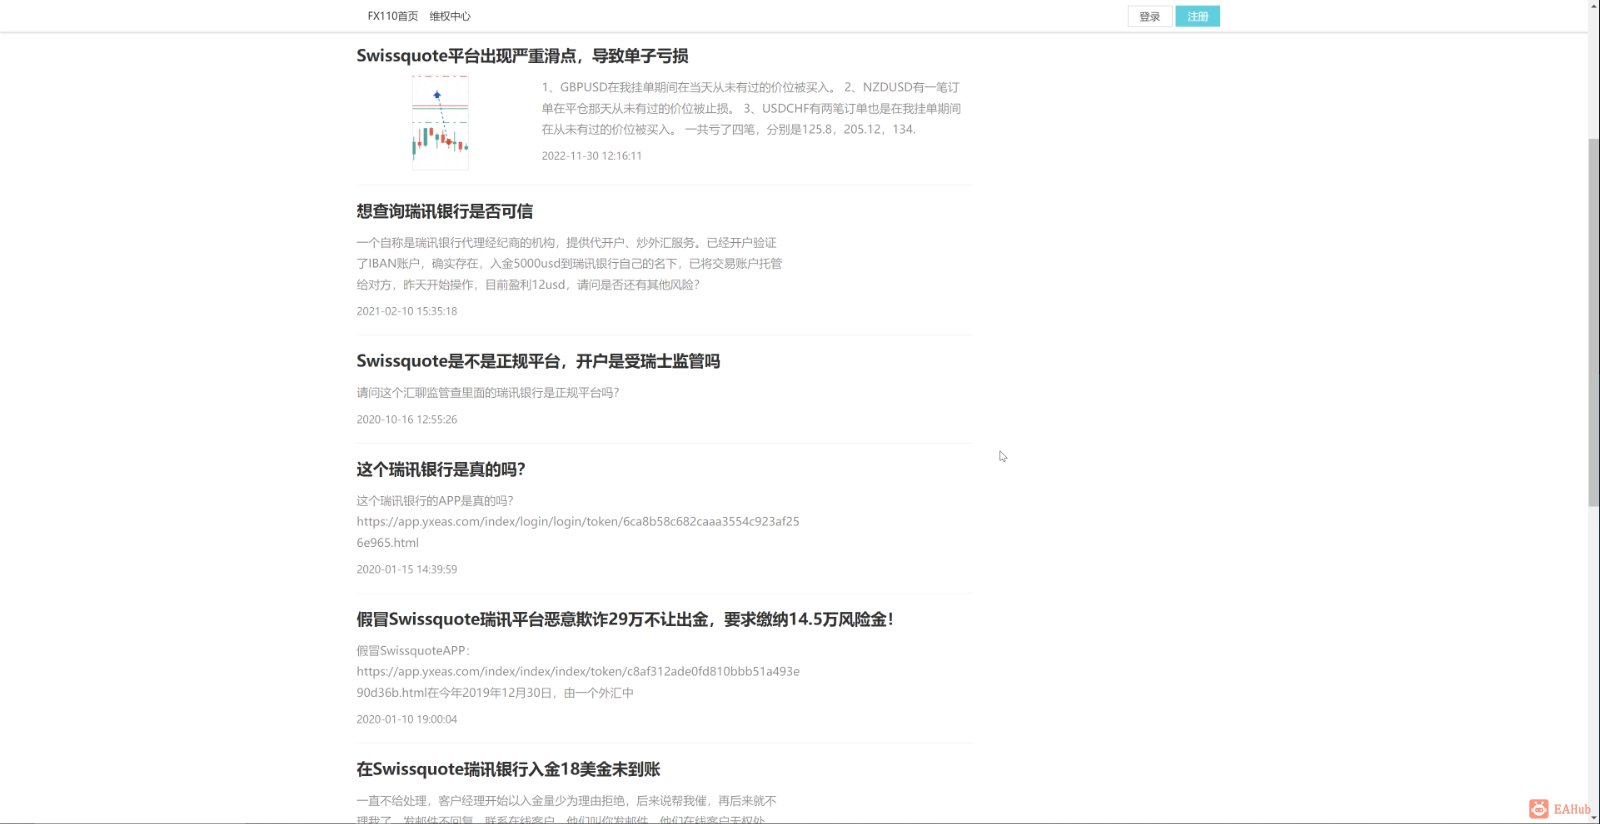Open the FX110首页 link

tap(392, 16)
